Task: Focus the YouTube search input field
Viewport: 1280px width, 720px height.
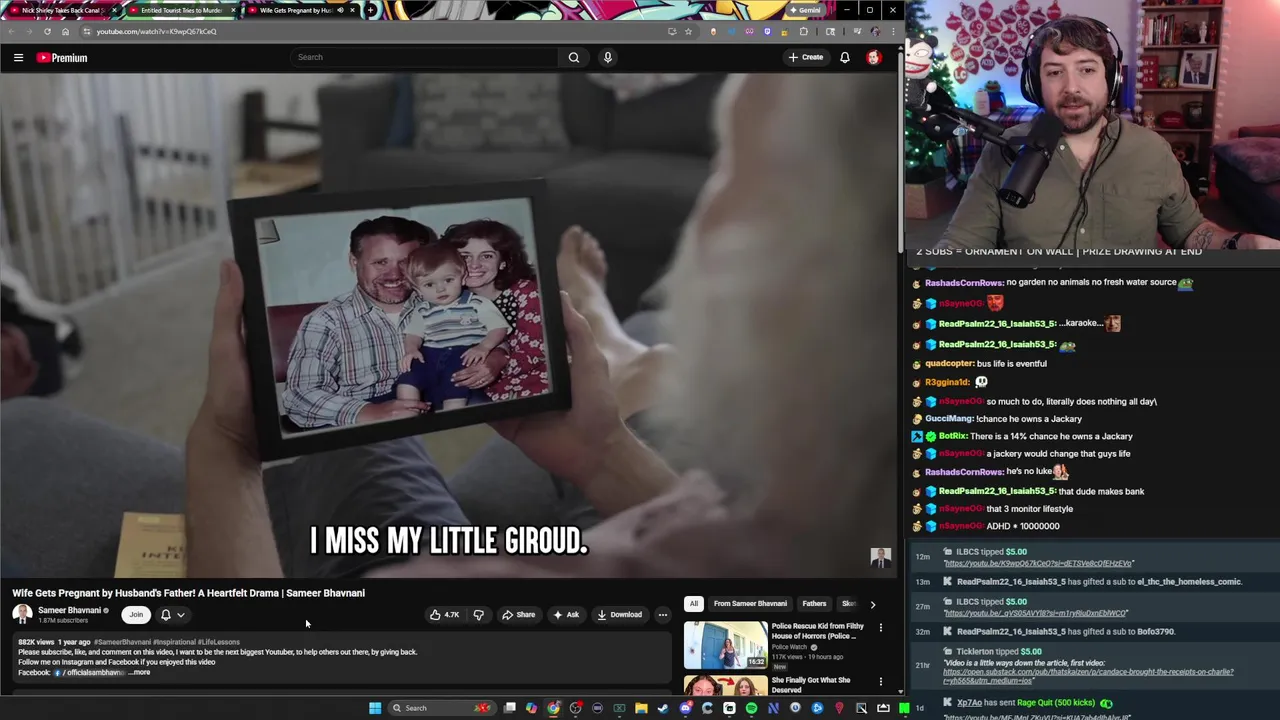Action: coord(425,57)
